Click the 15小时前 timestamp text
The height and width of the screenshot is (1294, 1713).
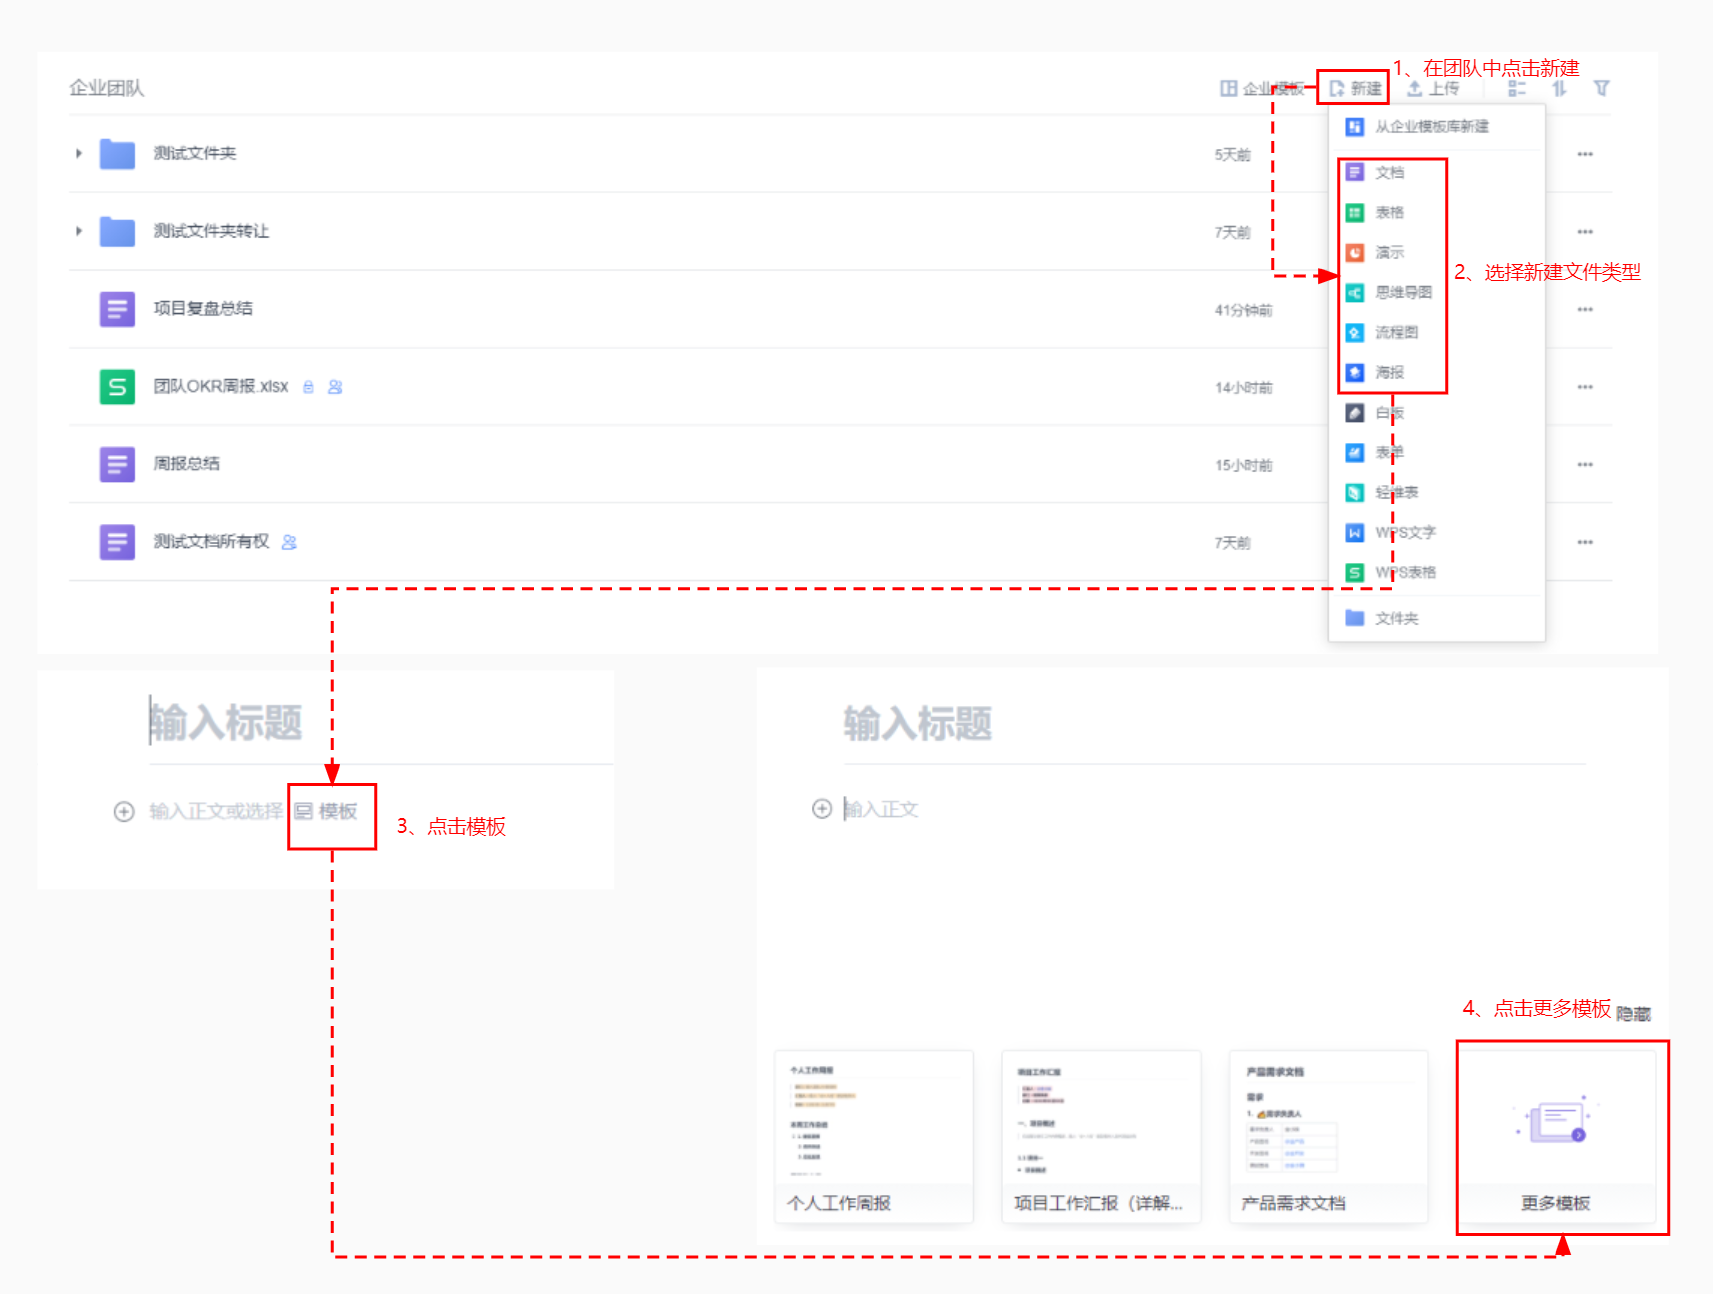(1243, 465)
